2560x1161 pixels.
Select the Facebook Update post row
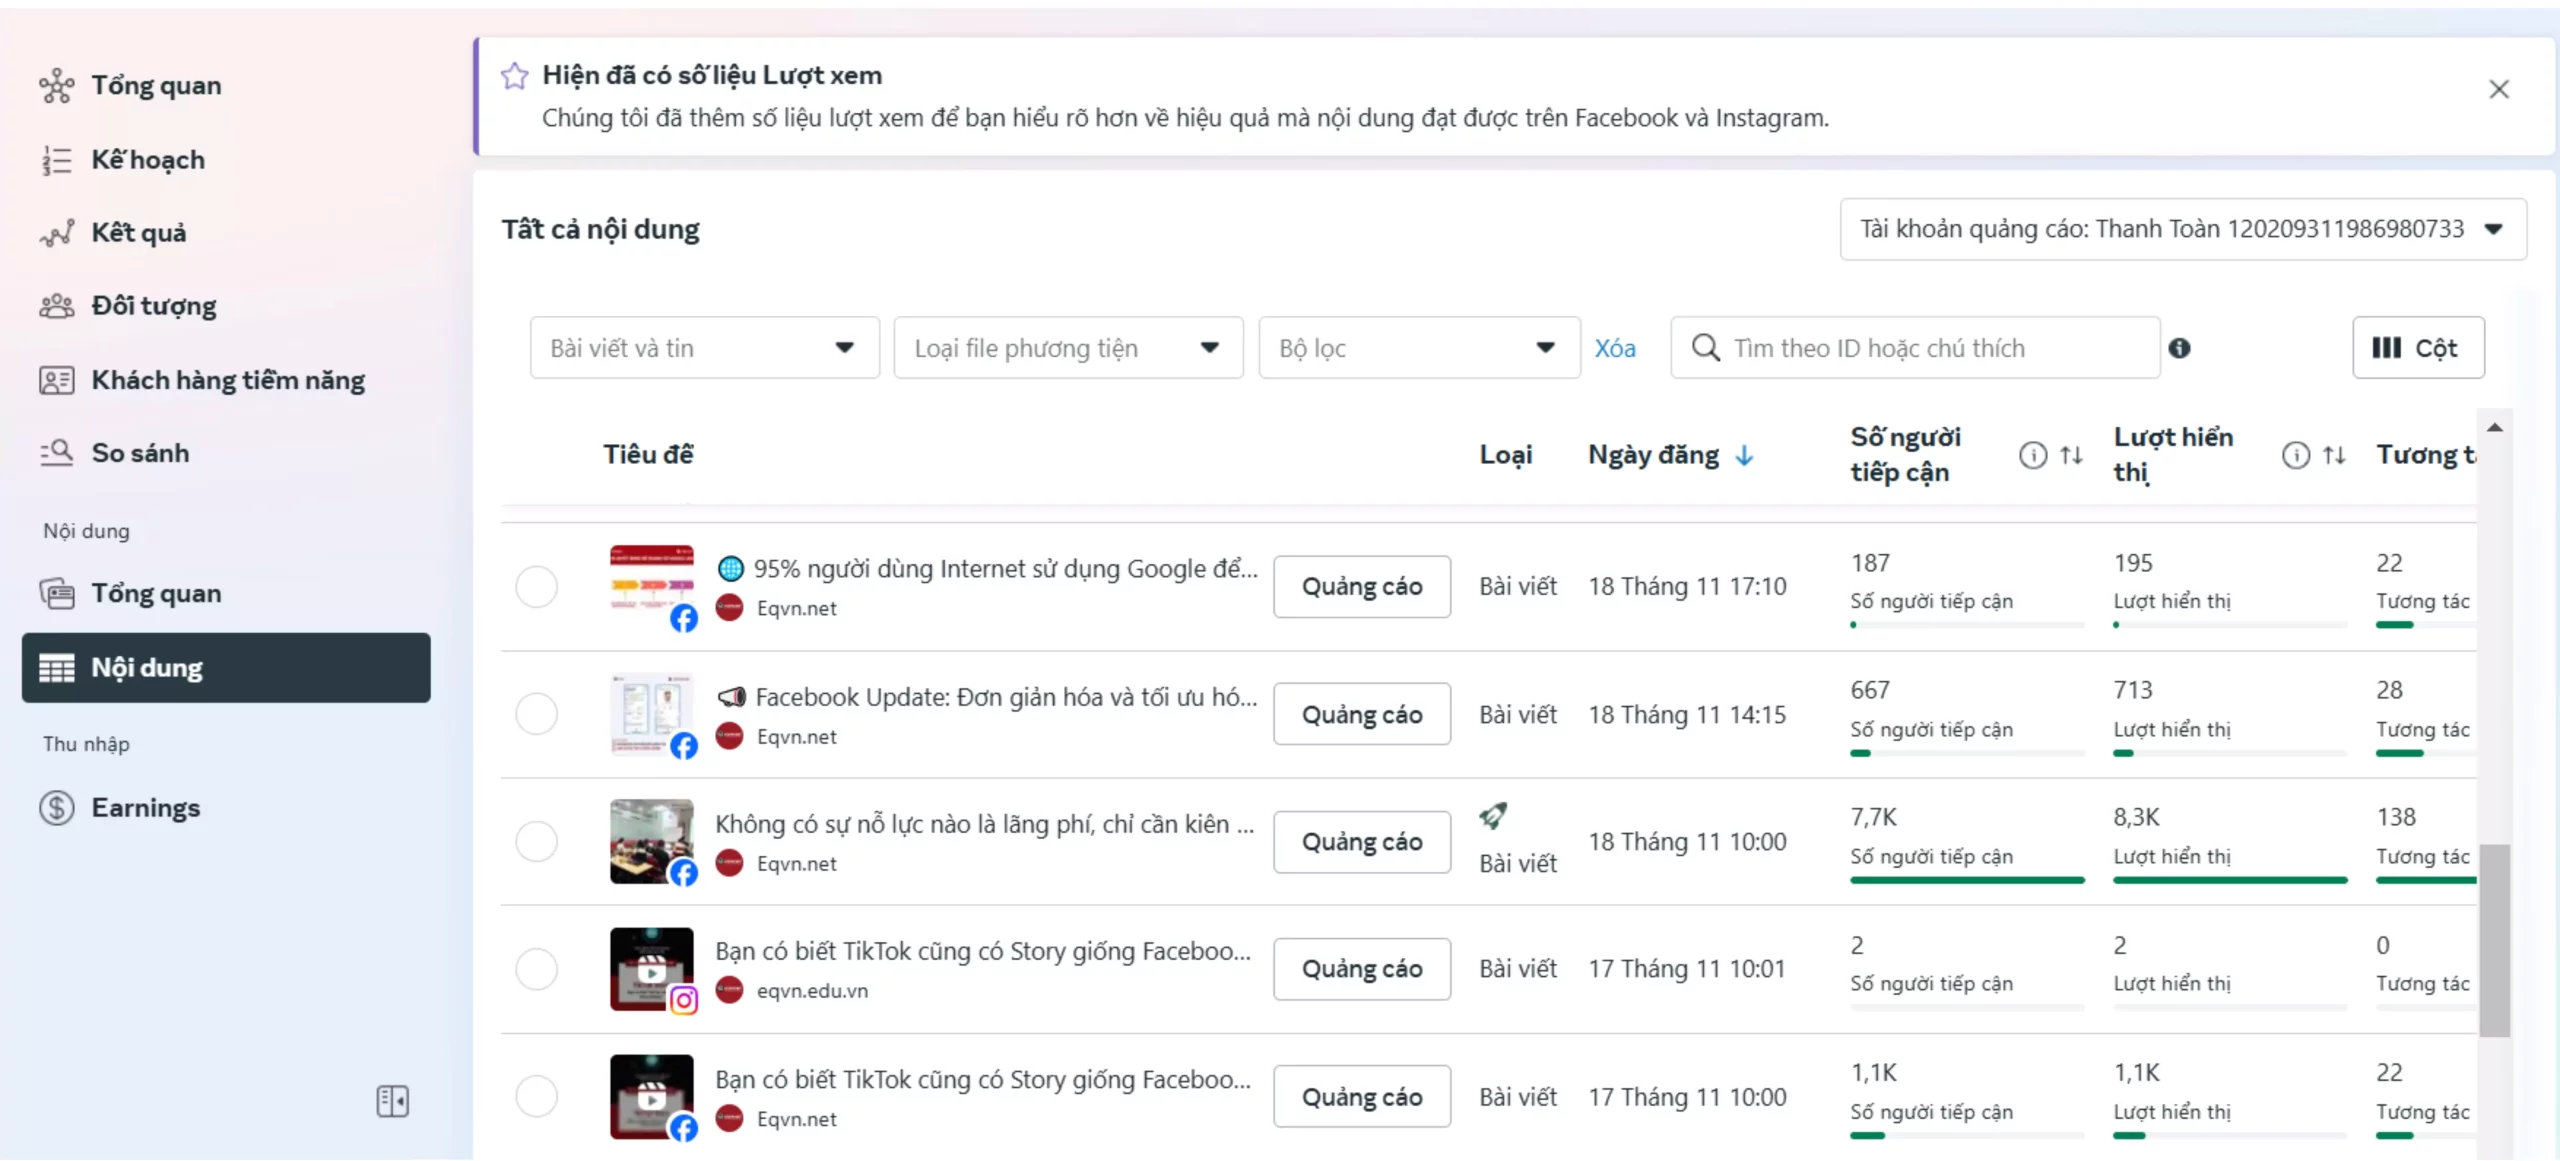tap(536, 714)
